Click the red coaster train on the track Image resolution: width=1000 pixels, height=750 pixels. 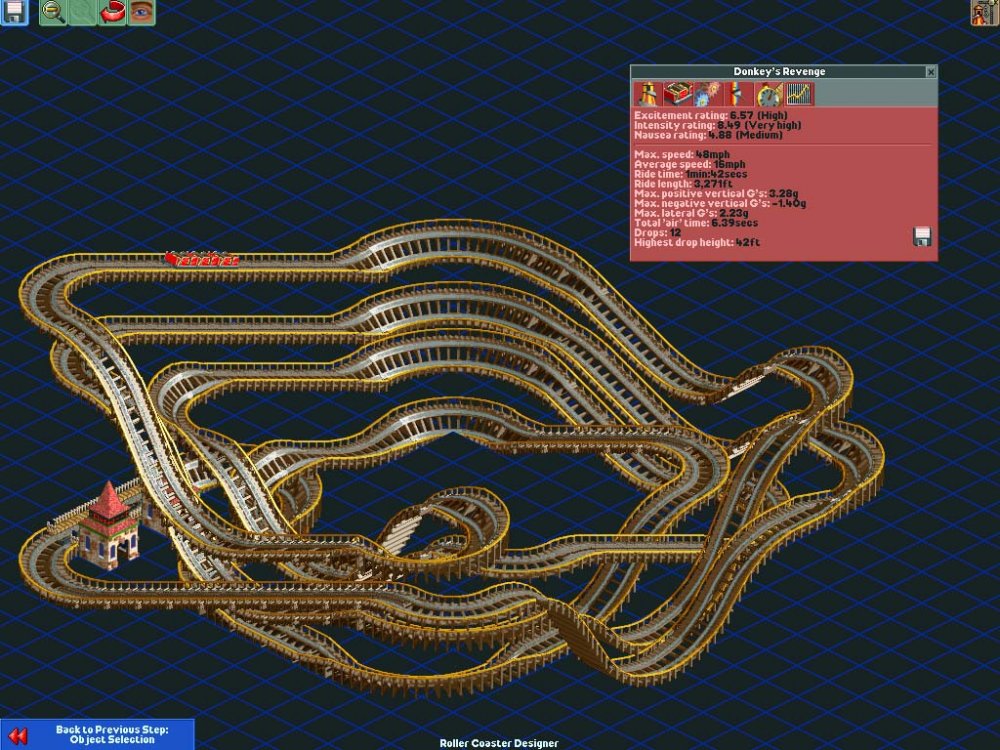[x=203, y=260]
